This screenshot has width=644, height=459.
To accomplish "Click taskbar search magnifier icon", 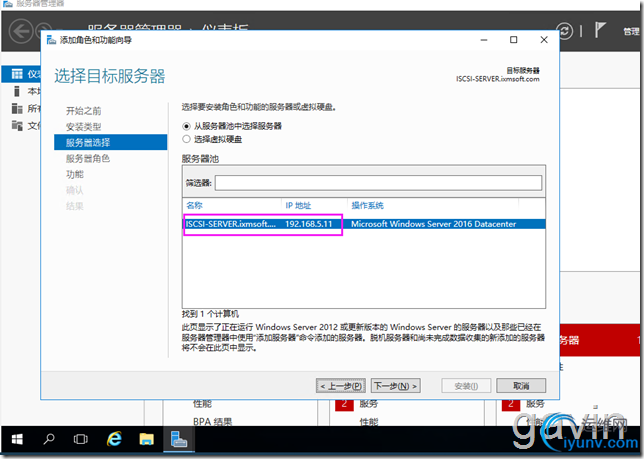I will click(49, 439).
